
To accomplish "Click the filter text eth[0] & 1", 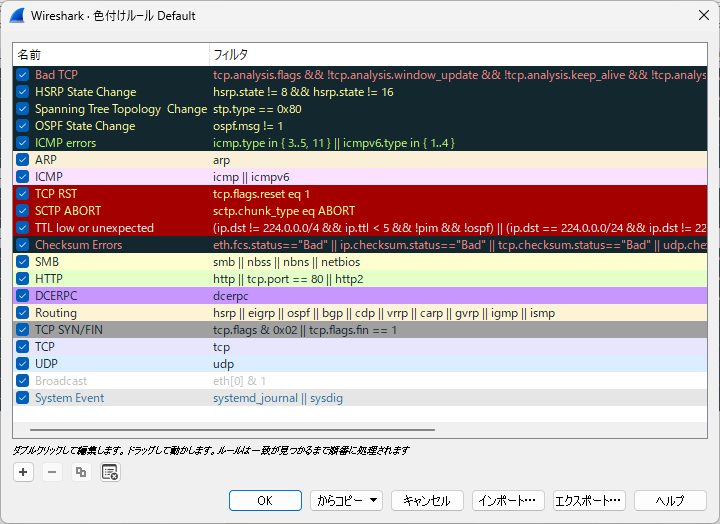I will [x=239, y=381].
